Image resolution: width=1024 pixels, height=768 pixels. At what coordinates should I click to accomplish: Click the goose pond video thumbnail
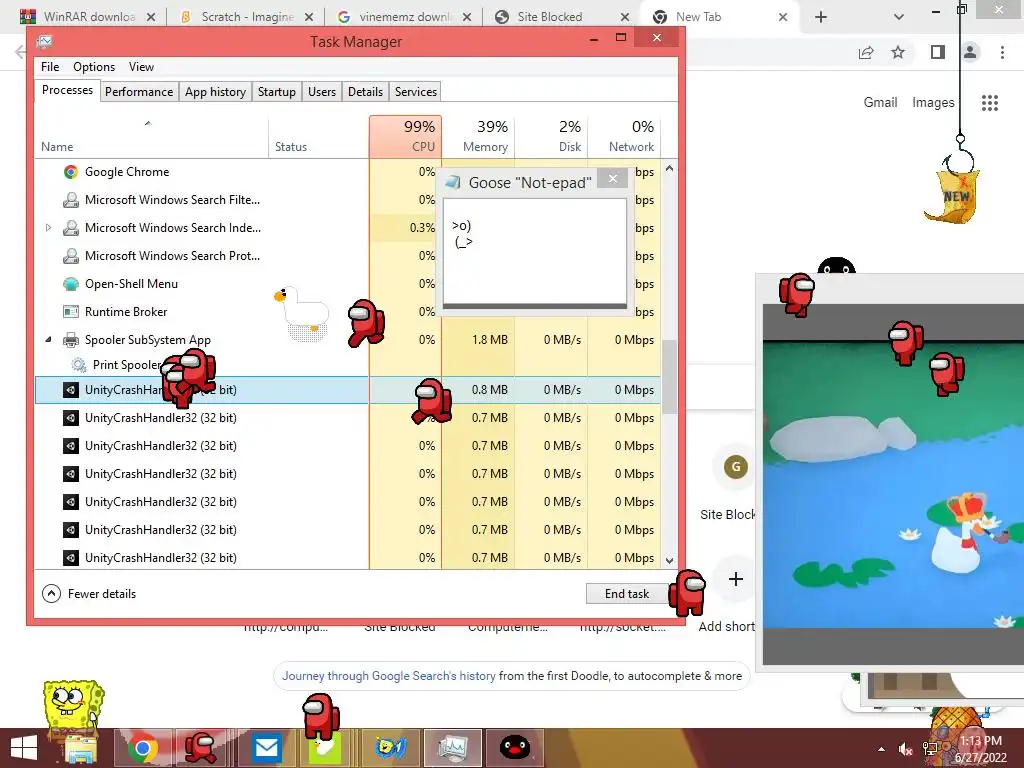[893, 485]
